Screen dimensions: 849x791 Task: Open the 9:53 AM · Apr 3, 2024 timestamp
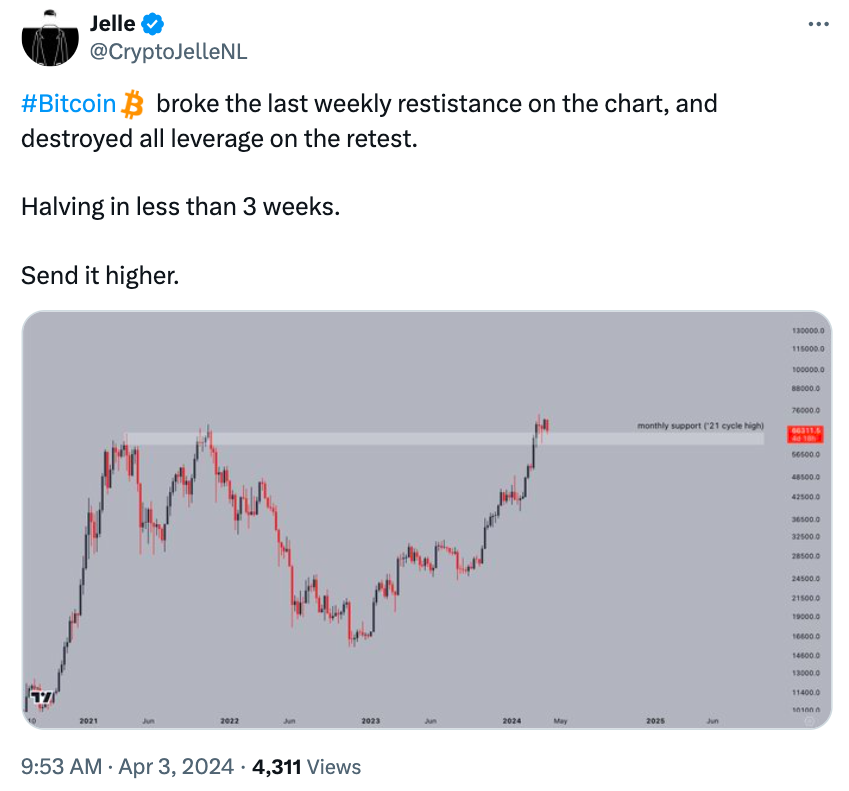127,767
